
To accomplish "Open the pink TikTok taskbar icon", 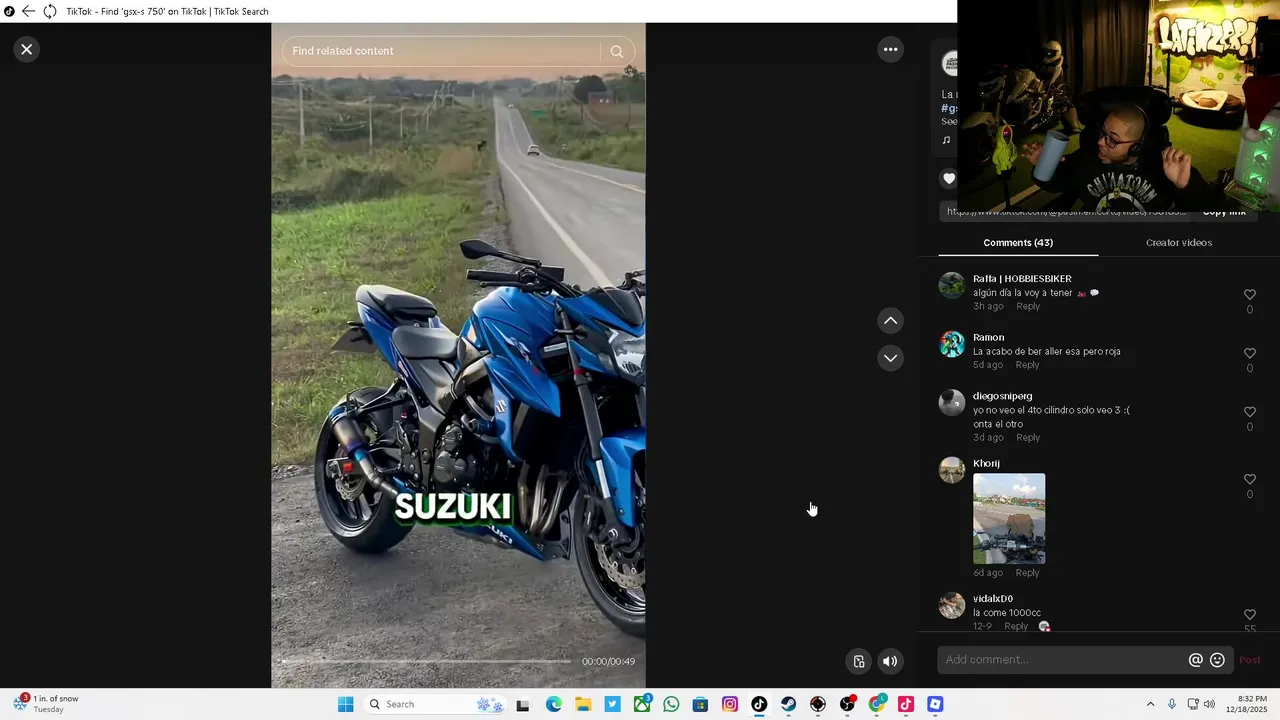I will 906,704.
